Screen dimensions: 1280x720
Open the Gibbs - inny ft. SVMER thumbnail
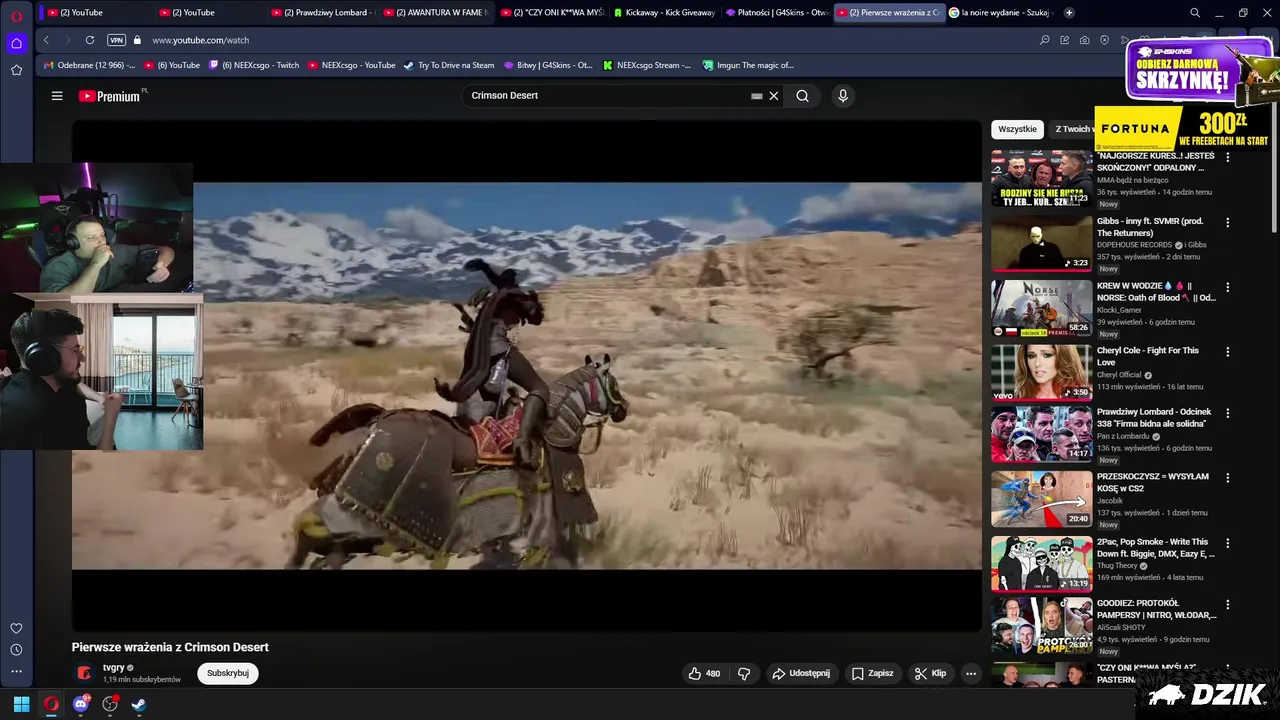click(1041, 243)
